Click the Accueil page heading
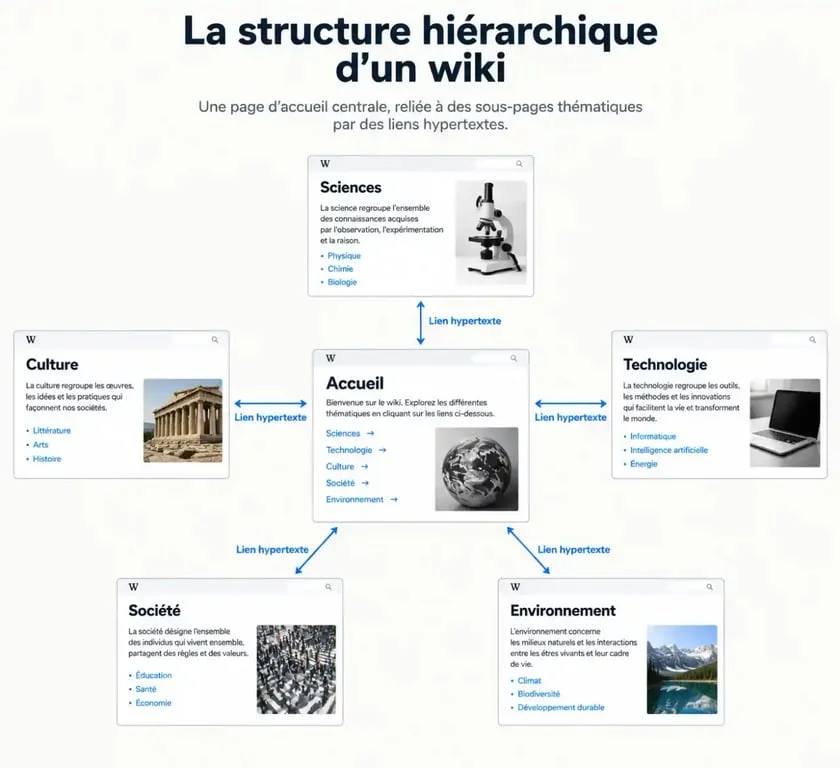The height and width of the screenshot is (768, 840). coord(355,383)
